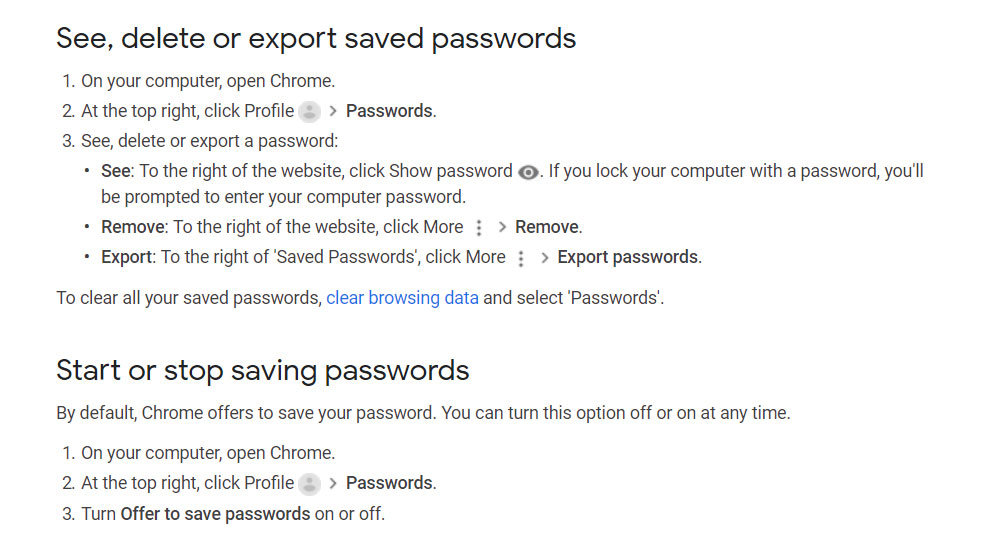Click the Show password eye icon

tap(528, 172)
